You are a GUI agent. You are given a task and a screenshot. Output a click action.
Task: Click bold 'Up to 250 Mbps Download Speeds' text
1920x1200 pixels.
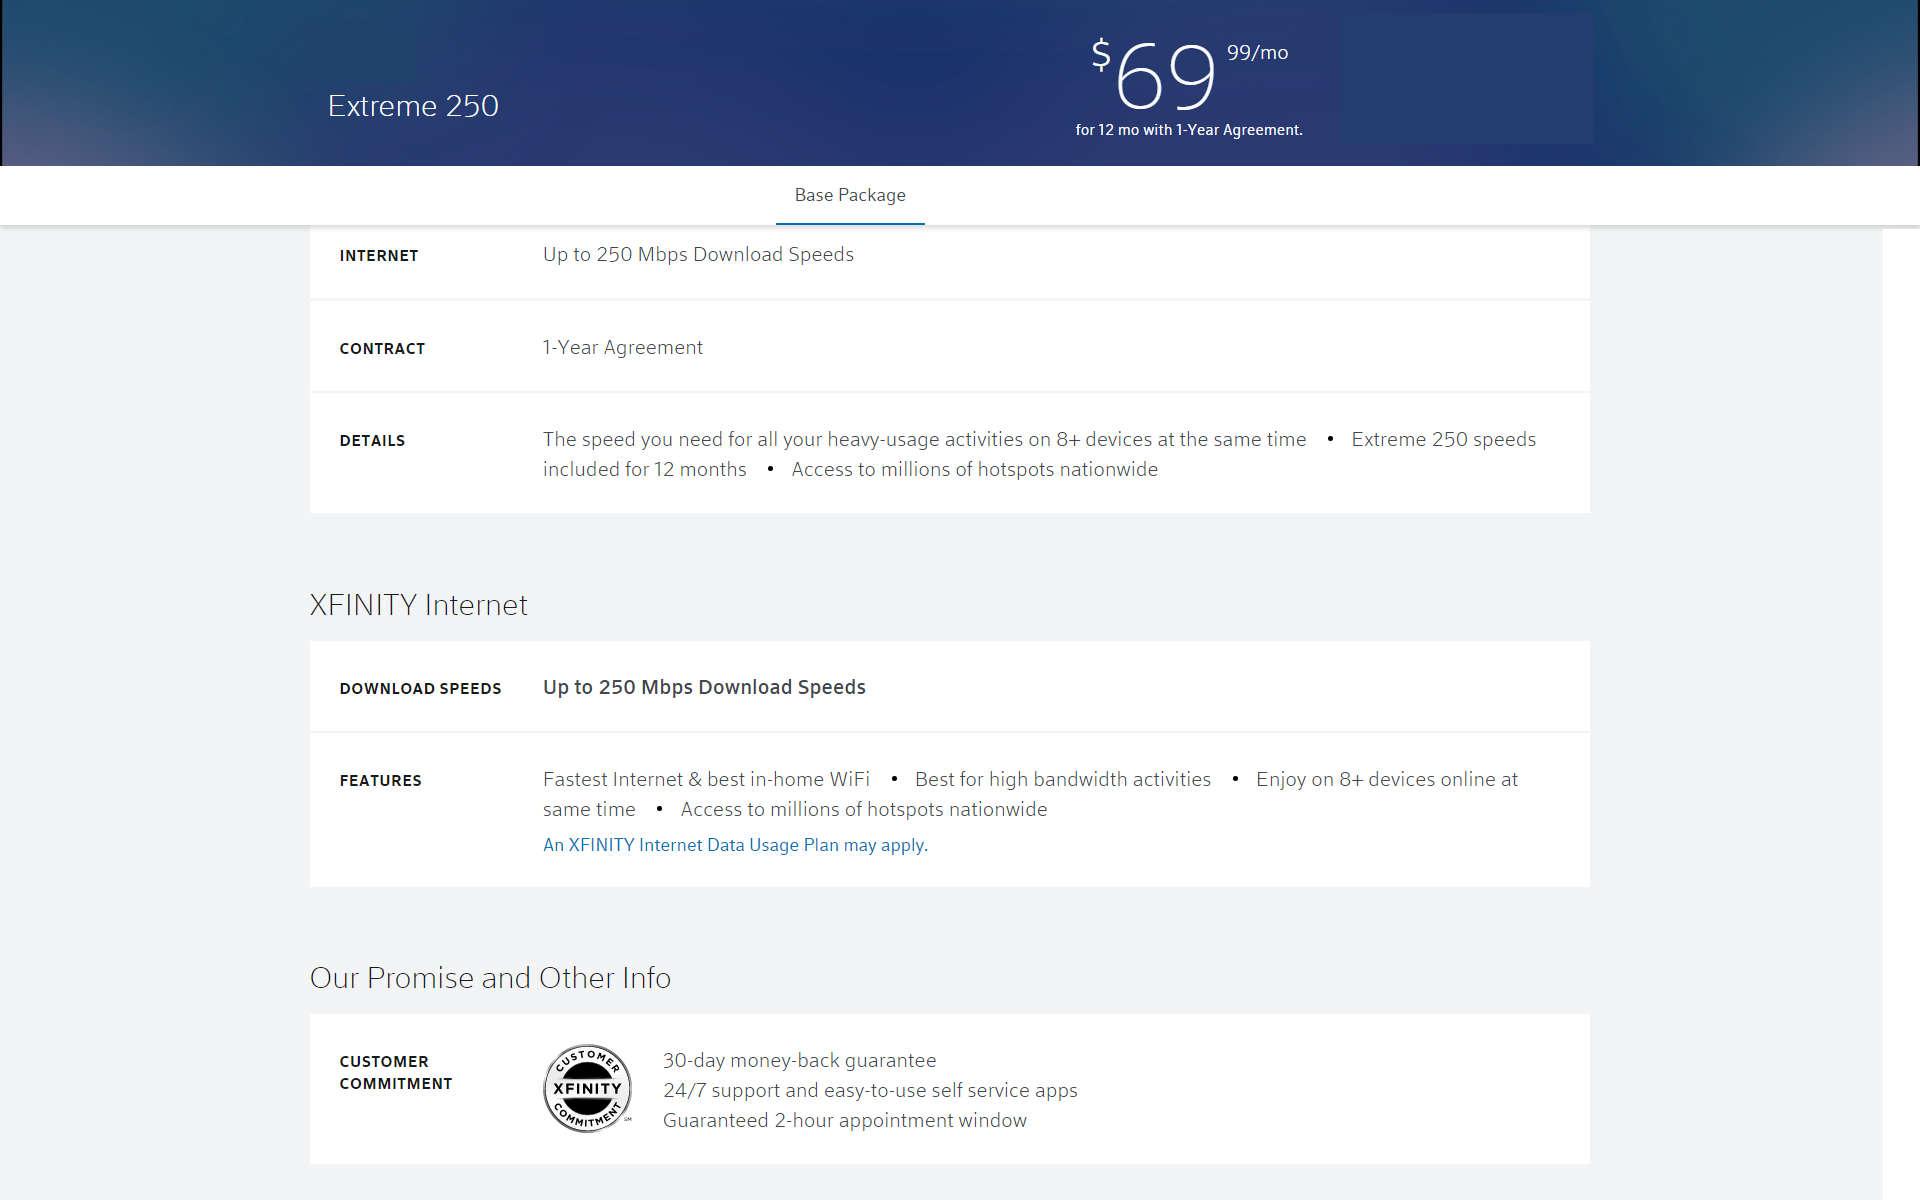(704, 688)
